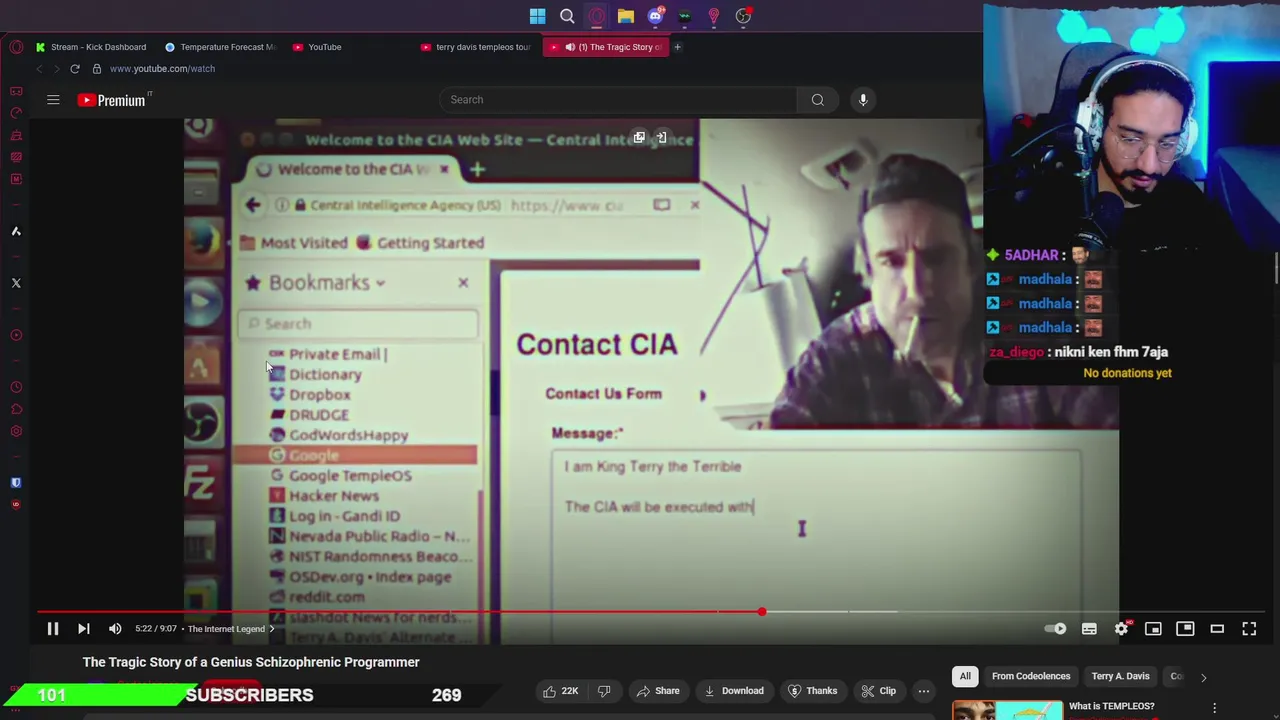Select the 'All' filter chip
This screenshot has width=1280, height=720.
(965, 676)
